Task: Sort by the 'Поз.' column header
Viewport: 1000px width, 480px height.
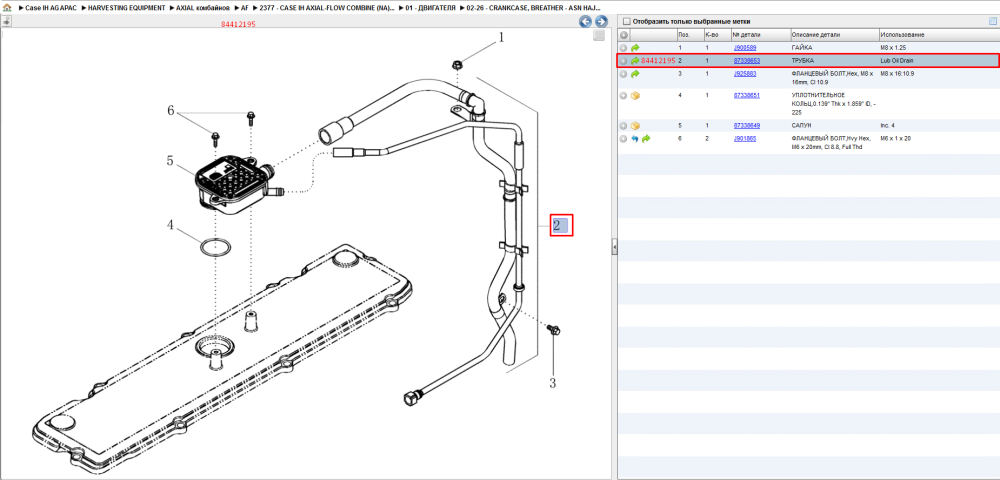Action: [x=689, y=34]
